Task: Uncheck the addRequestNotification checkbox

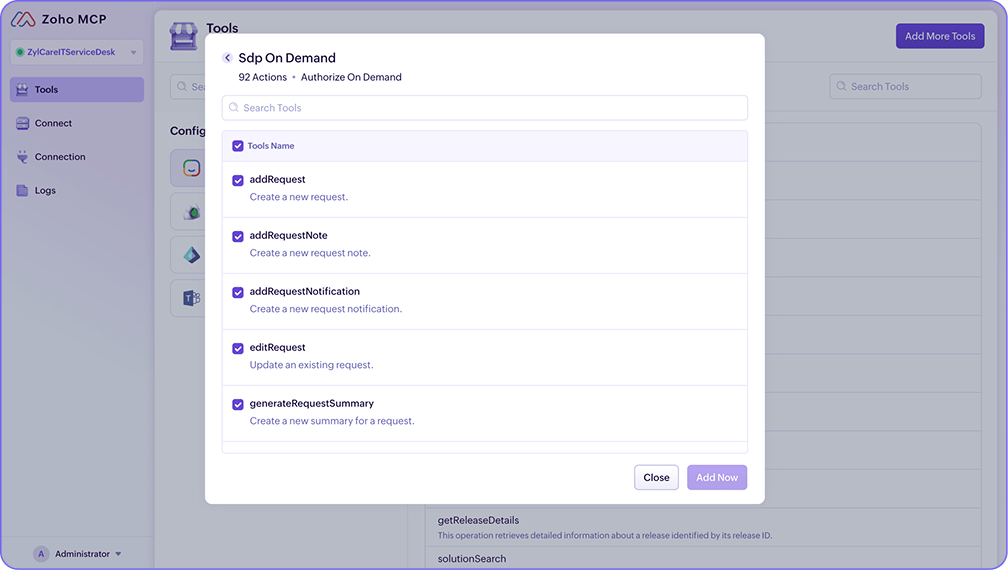Action: pyautogui.click(x=238, y=292)
